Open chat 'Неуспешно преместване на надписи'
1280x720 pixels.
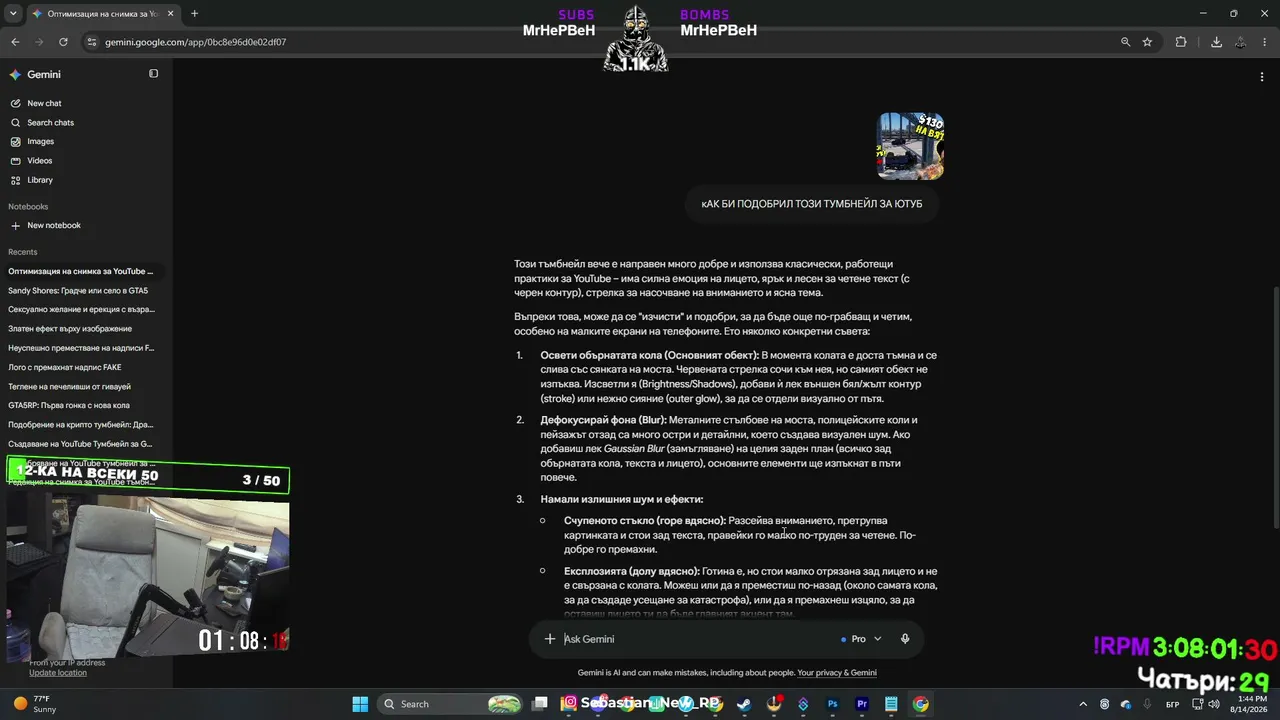pyautogui.click(x=83, y=348)
